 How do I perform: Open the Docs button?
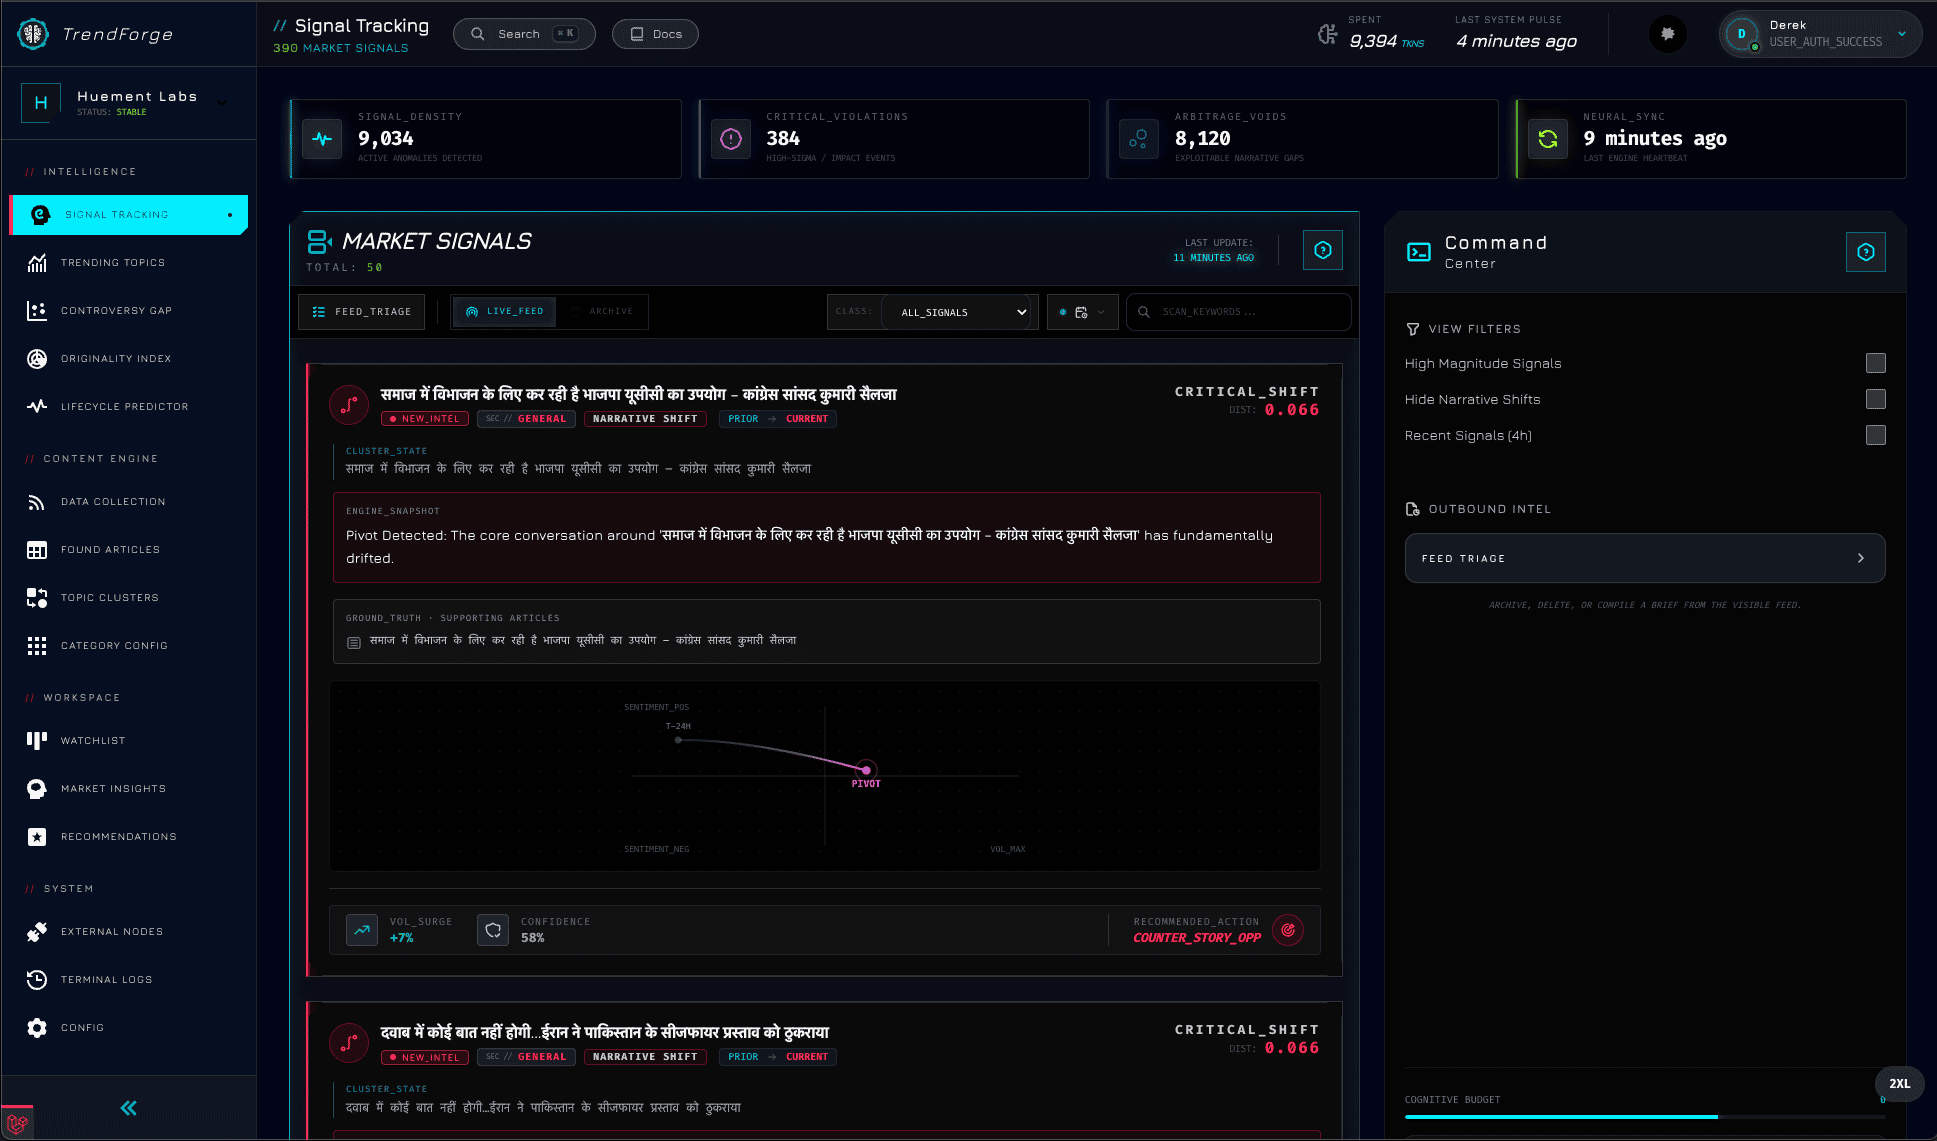[x=655, y=34]
